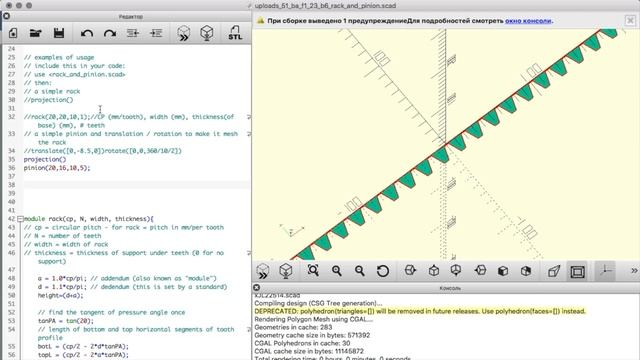The width and height of the screenshot is (640, 360).
Task: Preview the model from the editor toolbar
Action: [184, 33]
